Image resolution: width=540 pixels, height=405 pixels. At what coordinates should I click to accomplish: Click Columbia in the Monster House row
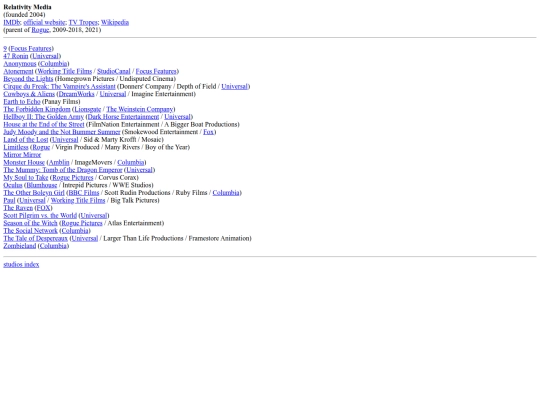131,162
